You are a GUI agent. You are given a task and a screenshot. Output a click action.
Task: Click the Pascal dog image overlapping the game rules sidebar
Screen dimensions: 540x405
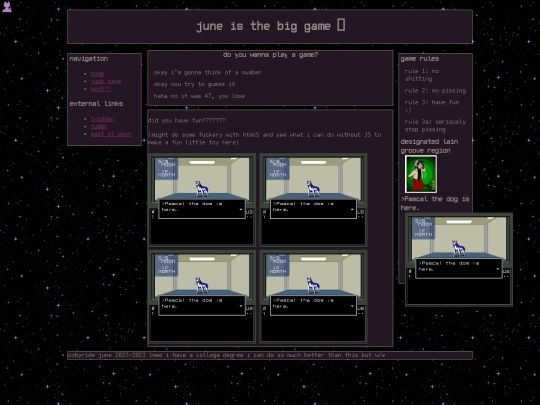point(459,260)
